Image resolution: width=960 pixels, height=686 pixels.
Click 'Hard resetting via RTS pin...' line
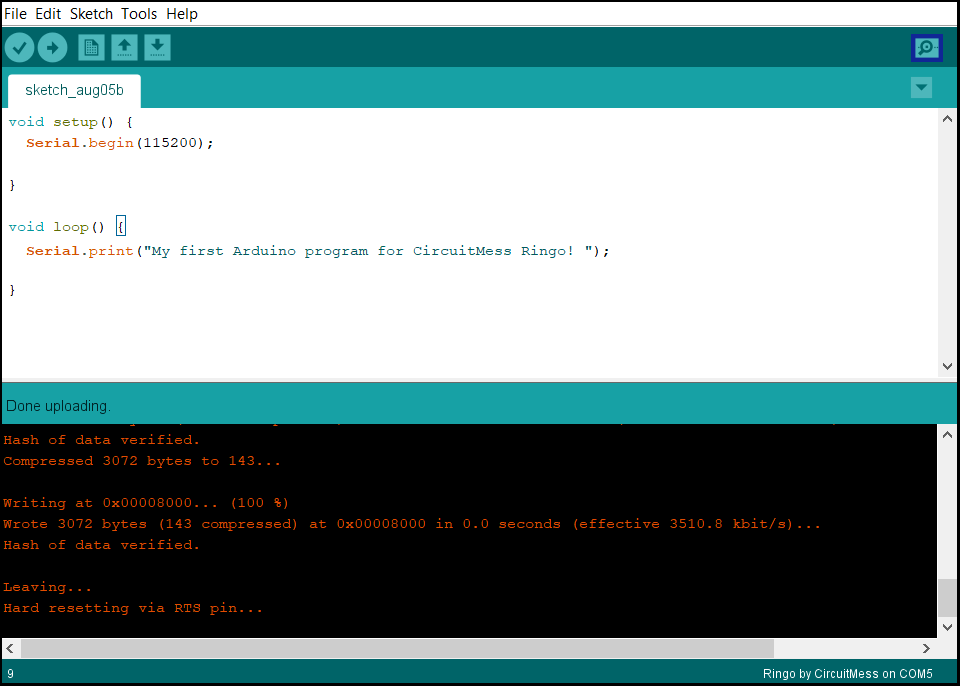(133, 608)
